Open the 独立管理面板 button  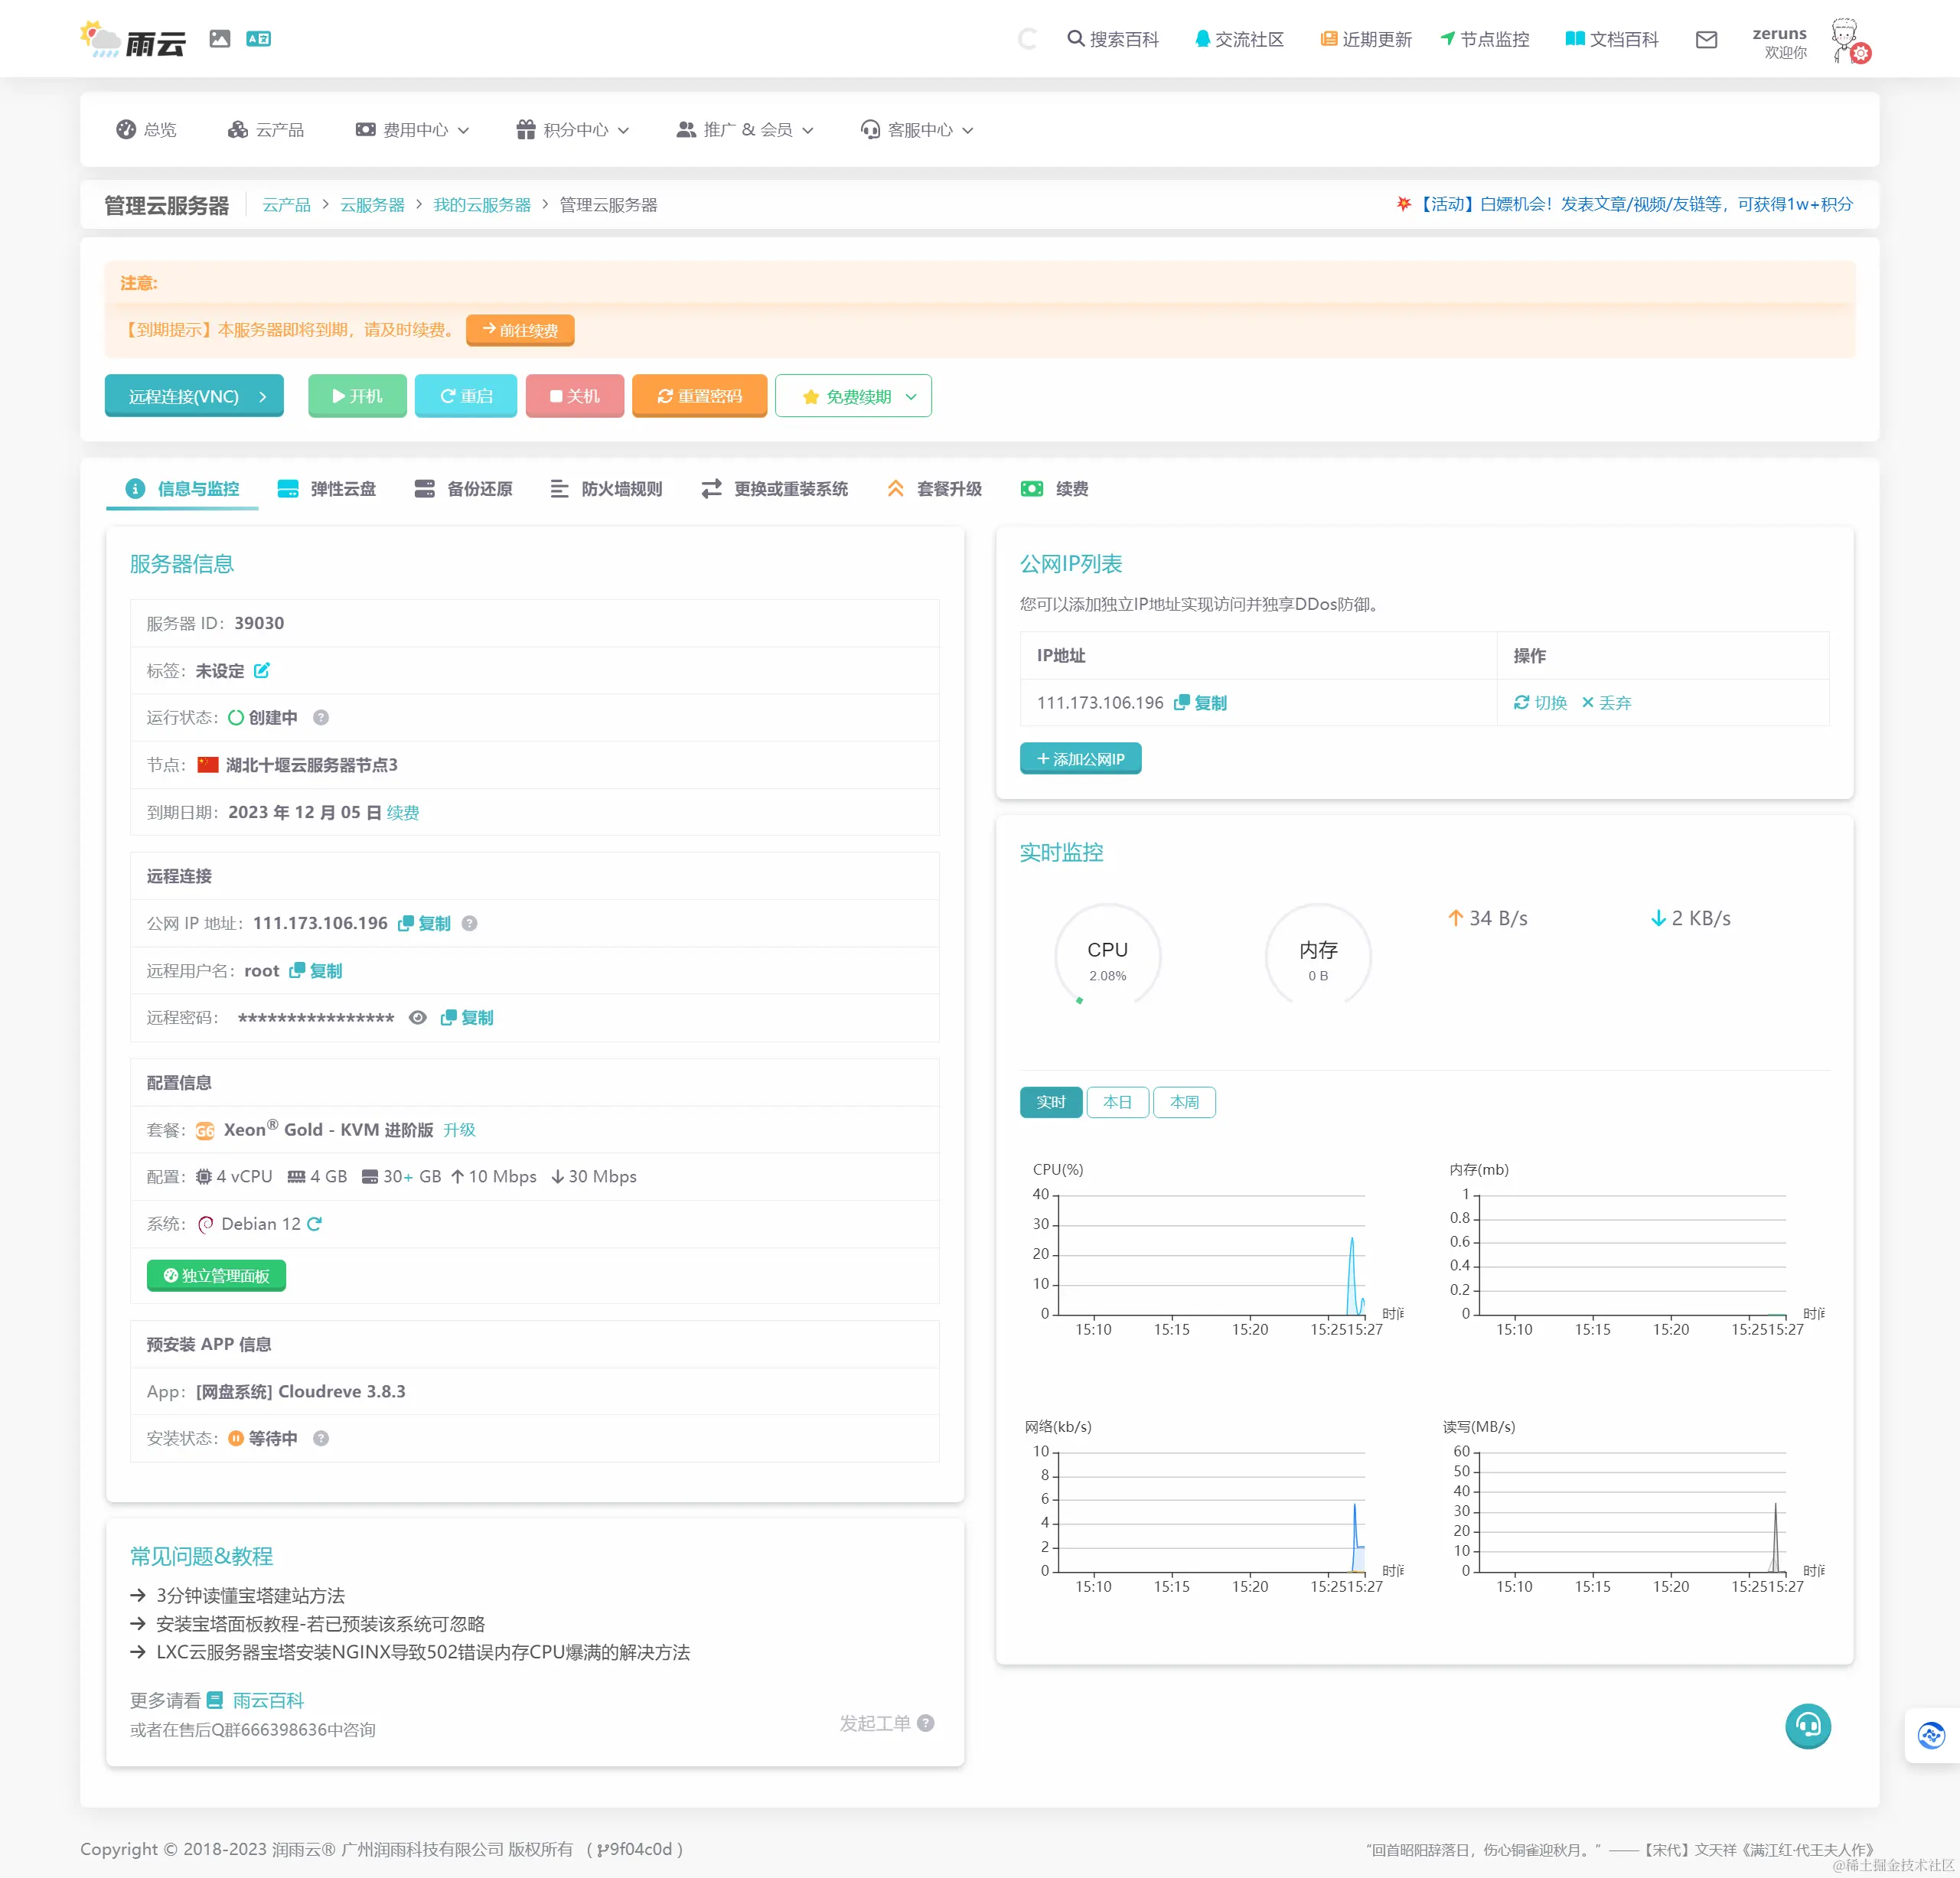[x=217, y=1276]
